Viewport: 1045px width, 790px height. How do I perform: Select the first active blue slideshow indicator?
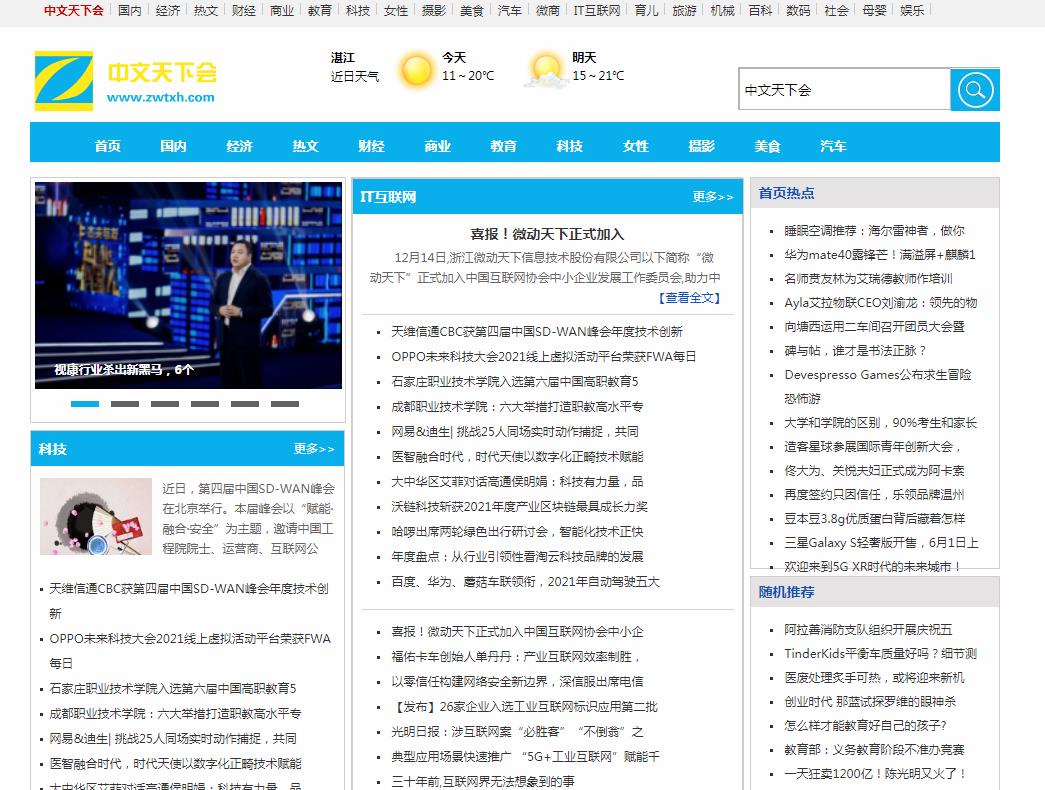[x=85, y=404]
